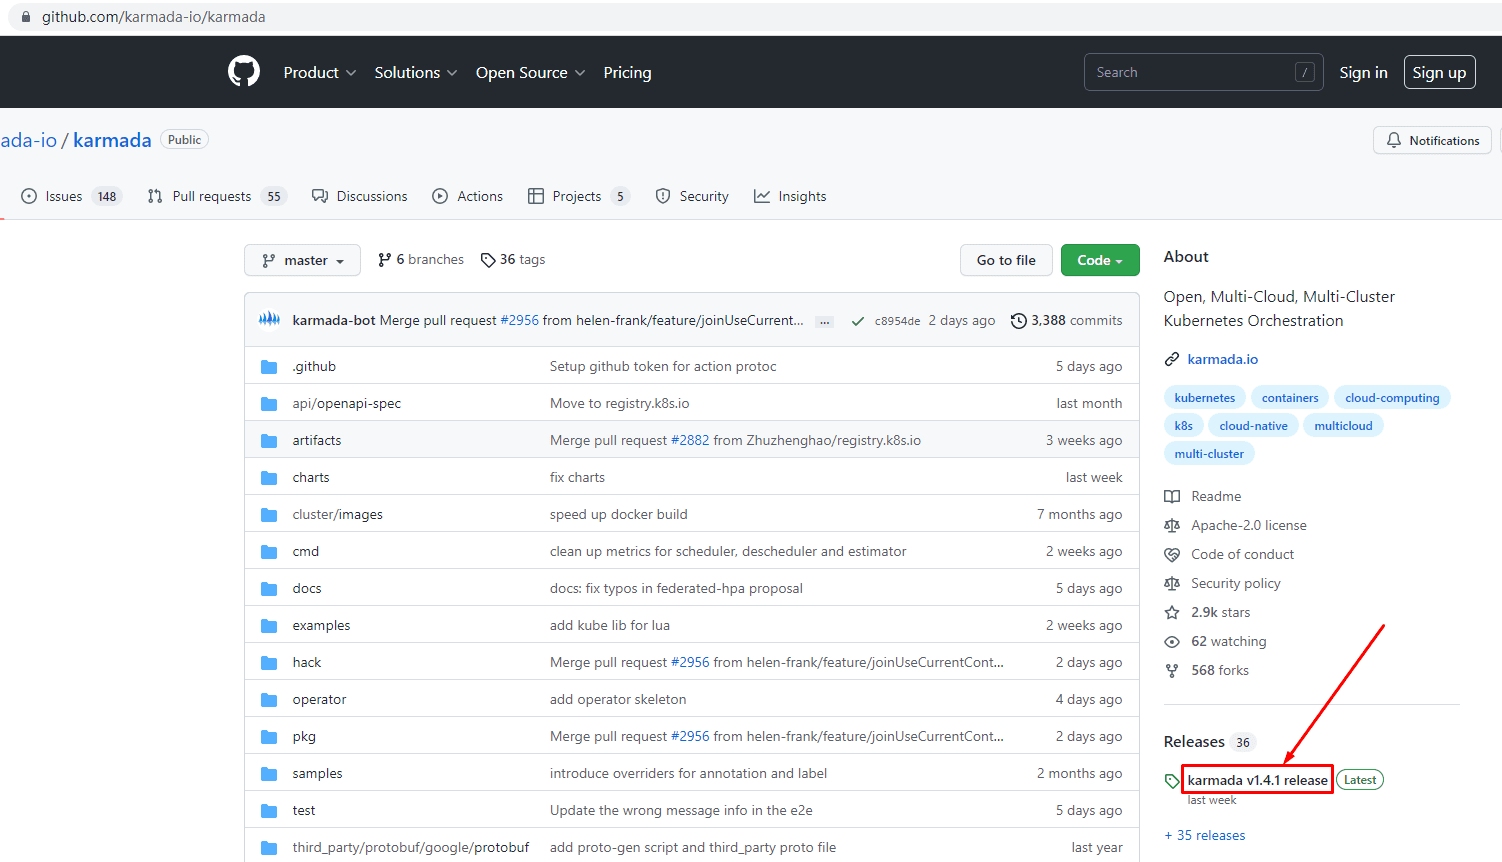Switch to the Discussions tab

(x=360, y=197)
